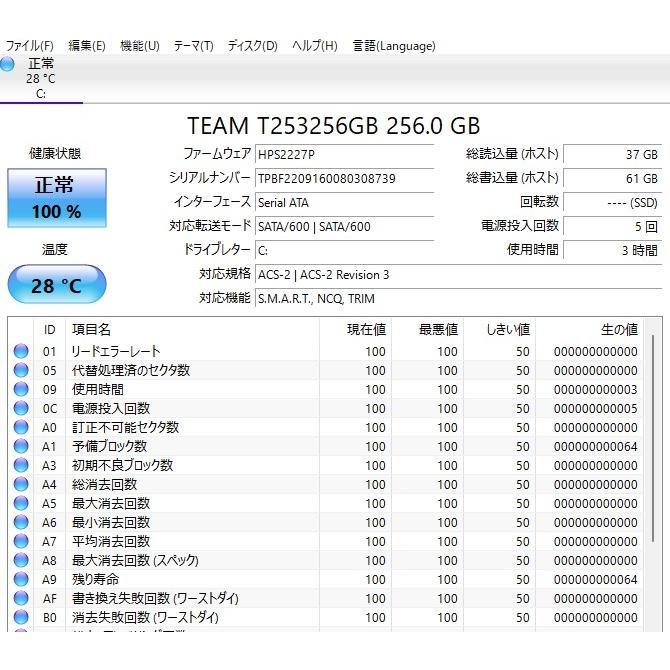Open the 言語(Language) menu
Screen dimensions: 670x670
point(394,45)
